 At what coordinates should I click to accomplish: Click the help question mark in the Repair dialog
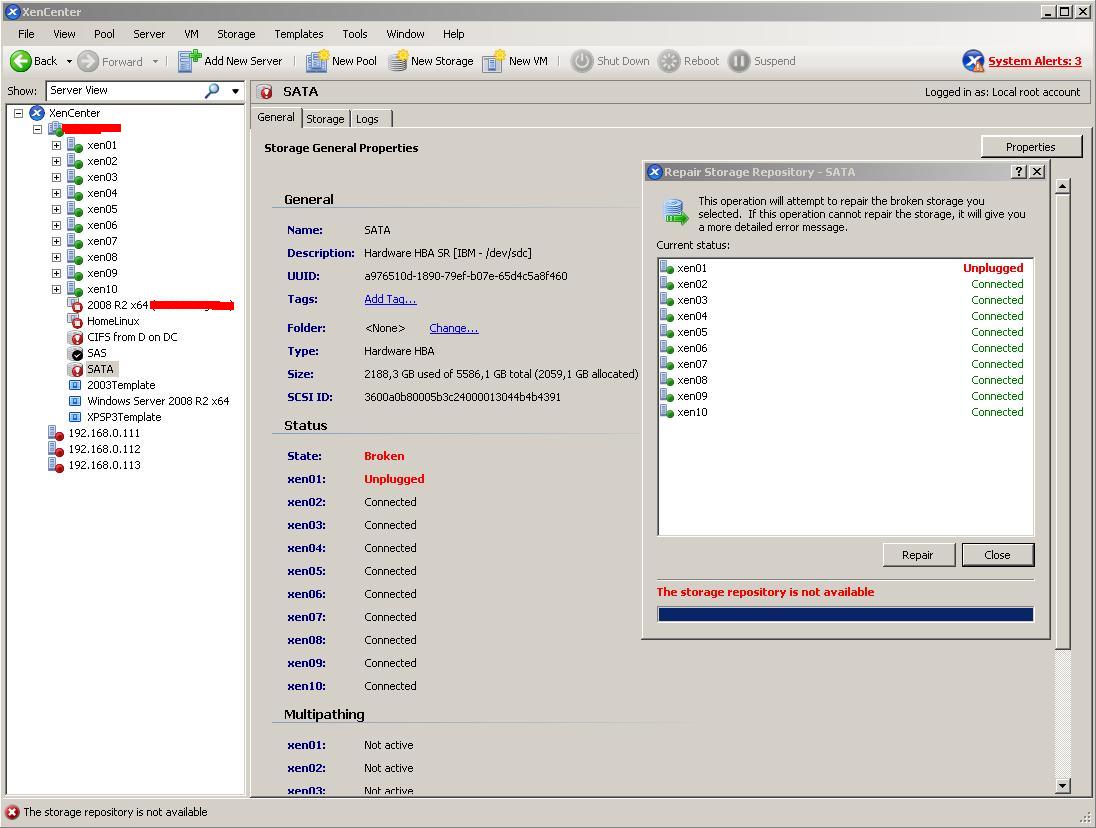click(x=1019, y=172)
